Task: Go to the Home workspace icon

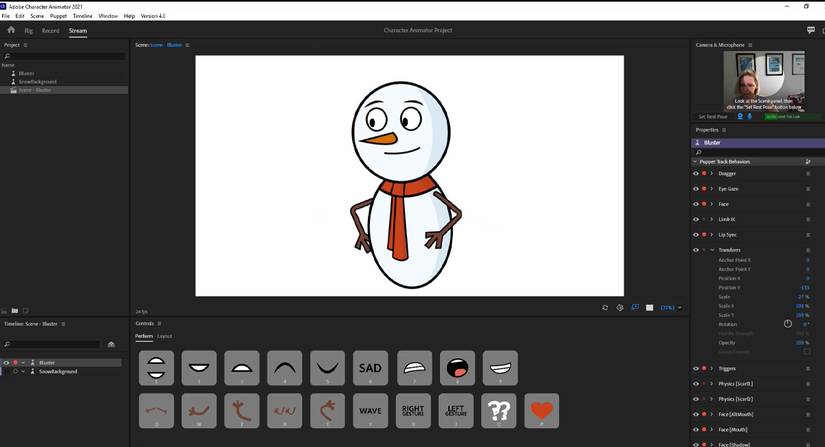Action: click(x=11, y=30)
